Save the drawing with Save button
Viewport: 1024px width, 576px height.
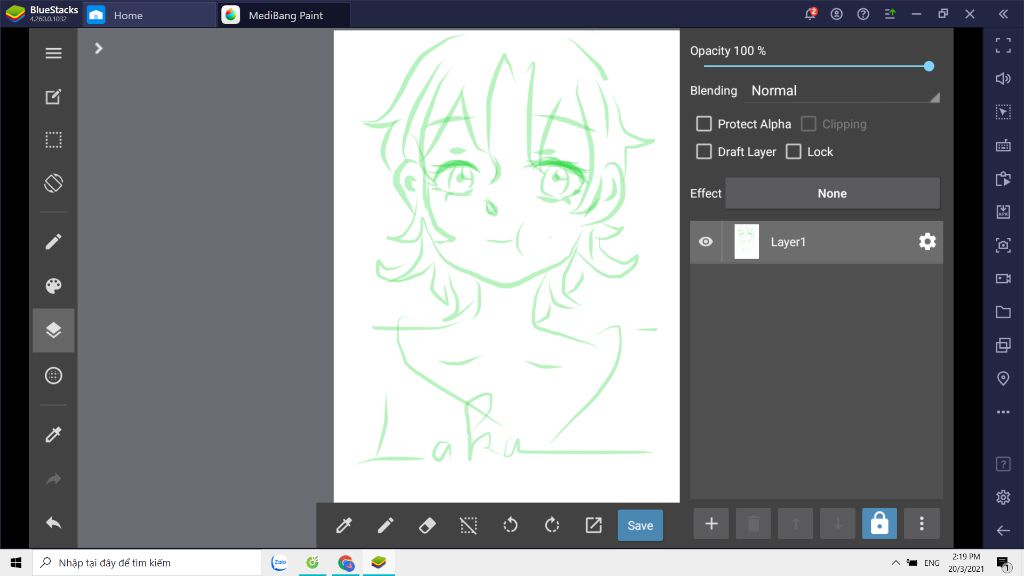[640, 525]
